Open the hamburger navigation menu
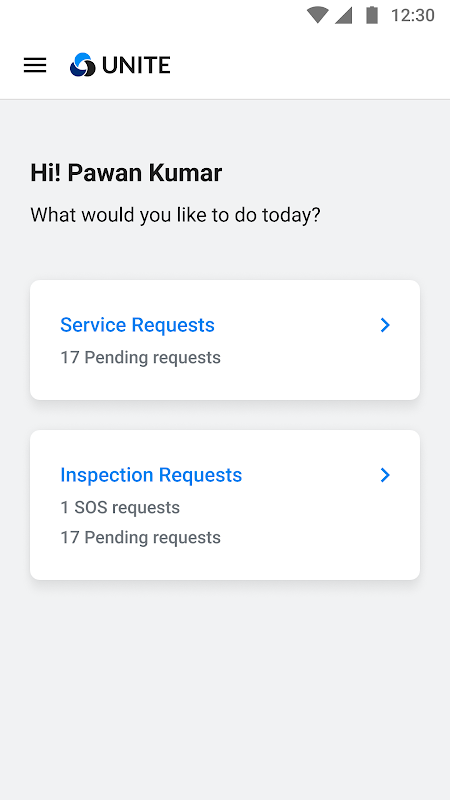The height and width of the screenshot is (800, 450). tap(35, 65)
